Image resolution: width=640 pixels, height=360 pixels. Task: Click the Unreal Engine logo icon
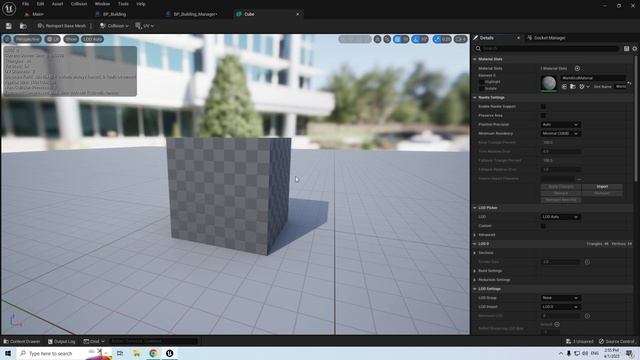[9, 8]
